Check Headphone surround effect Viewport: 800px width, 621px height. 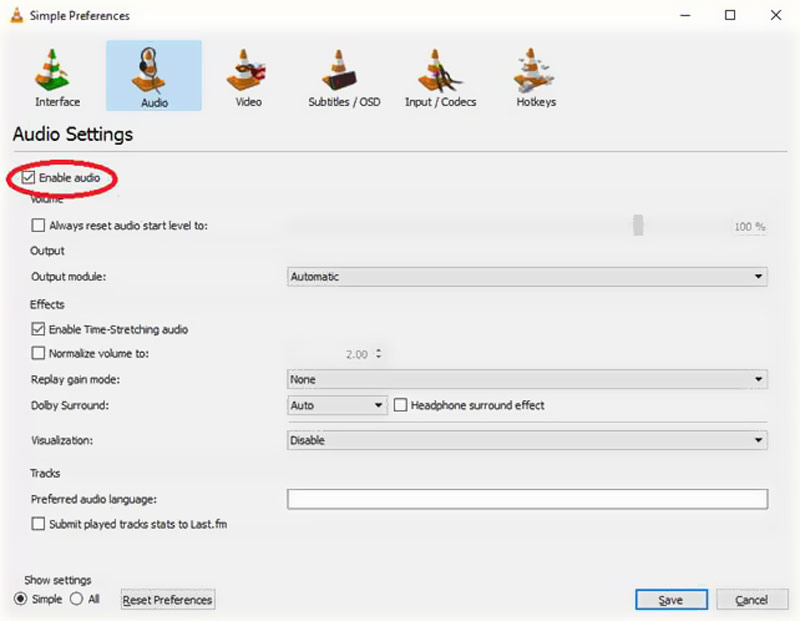(x=400, y=405)
